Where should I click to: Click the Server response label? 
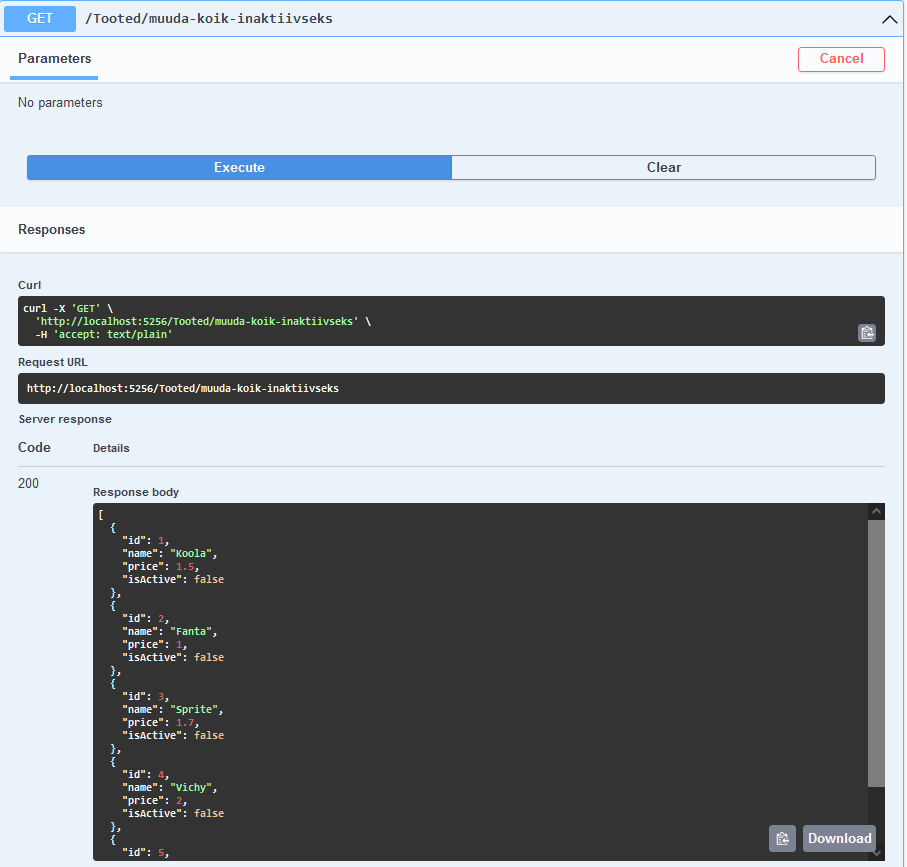pos(65,419)
